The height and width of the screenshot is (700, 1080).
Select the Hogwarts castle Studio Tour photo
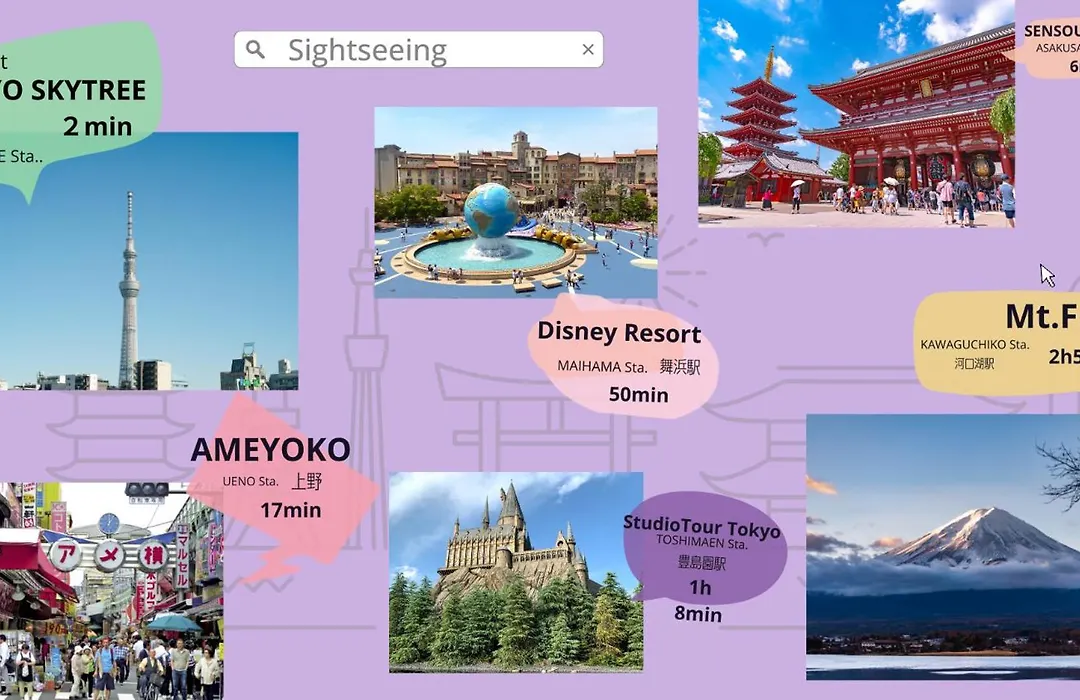click(516, 571)
